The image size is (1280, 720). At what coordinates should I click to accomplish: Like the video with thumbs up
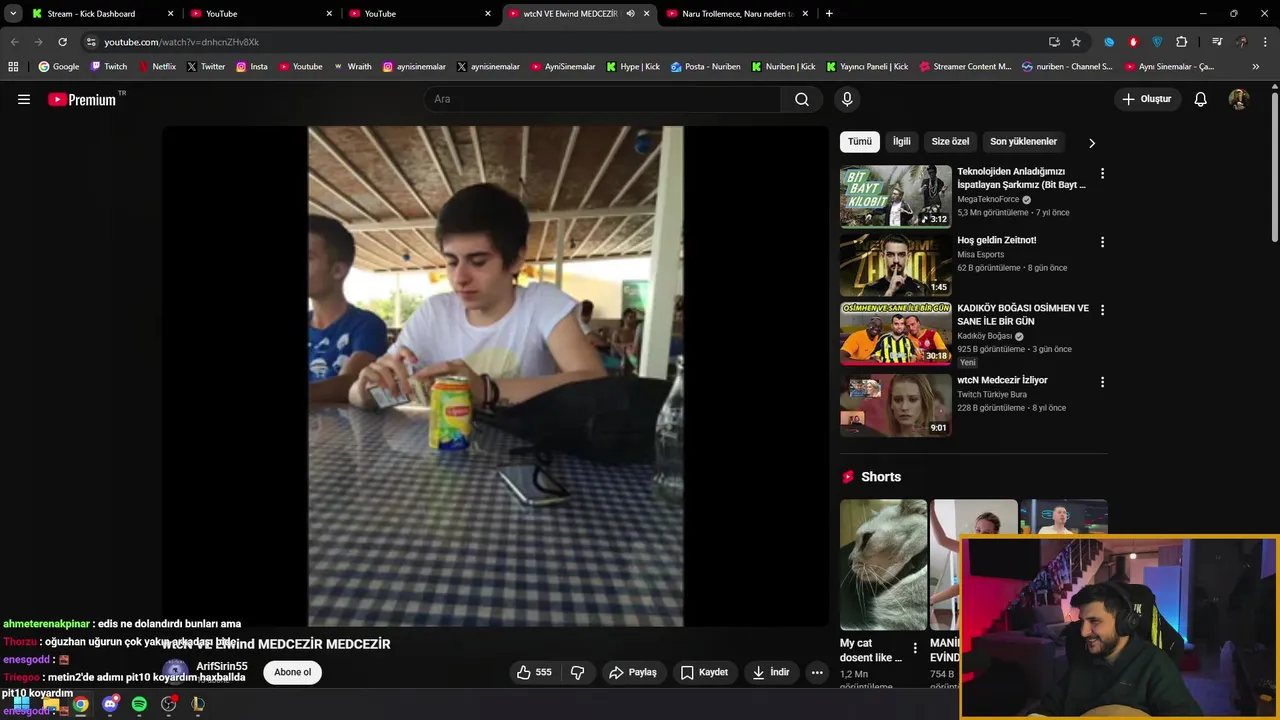coord(534,672)
